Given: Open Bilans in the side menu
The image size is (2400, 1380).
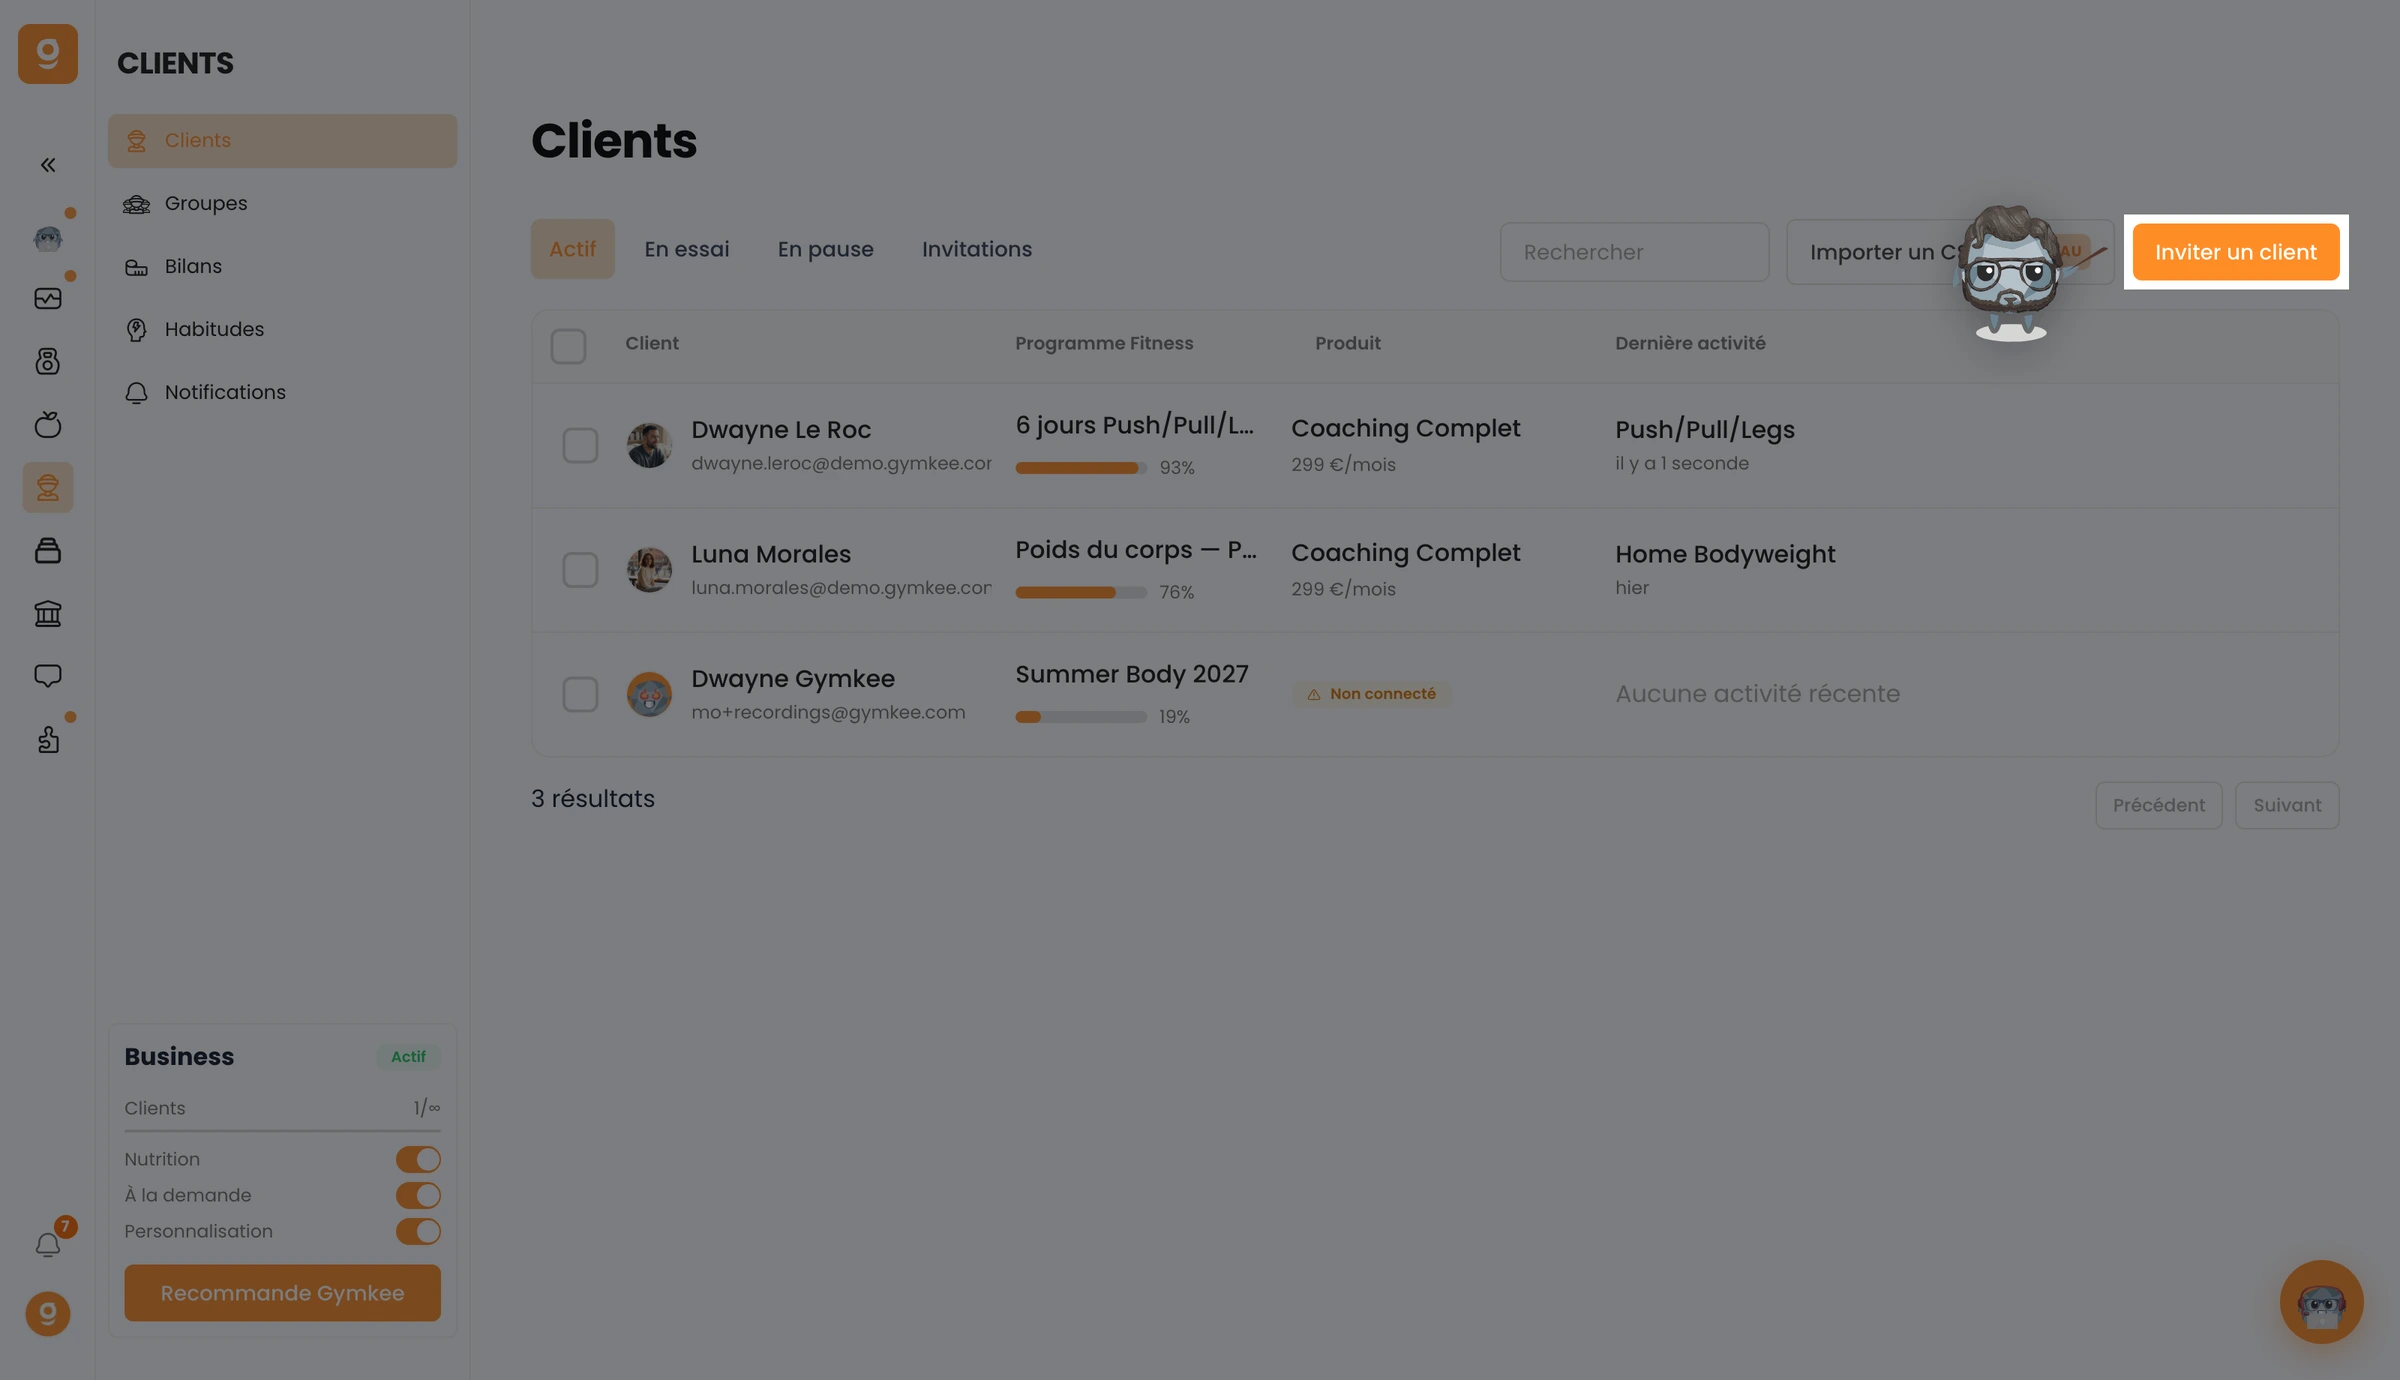Looking at the screenshot, I should (x=282, y=267).
